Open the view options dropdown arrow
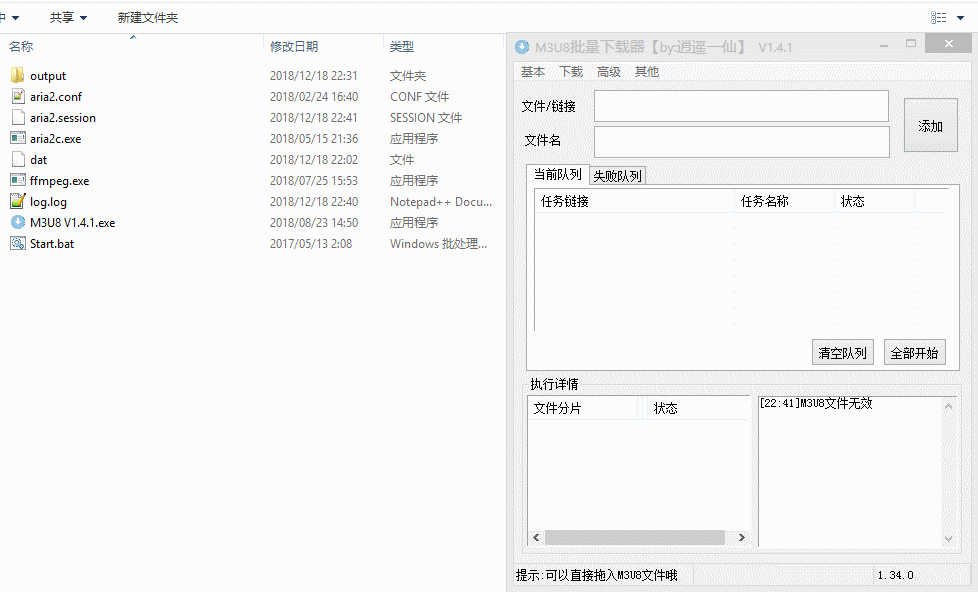 961,18
